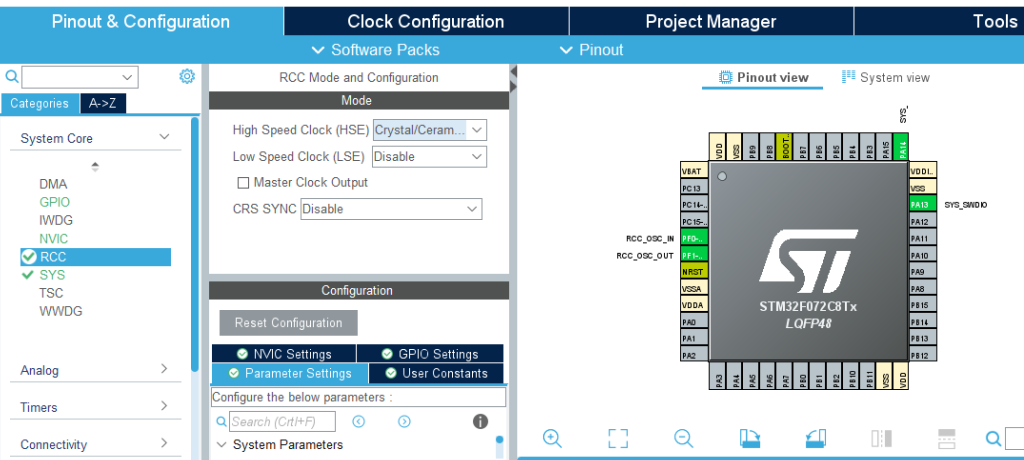Rotate the chip clockwise
This screenshot has width=1024, height=460.
pyautogui.click(x=750, y=438)
